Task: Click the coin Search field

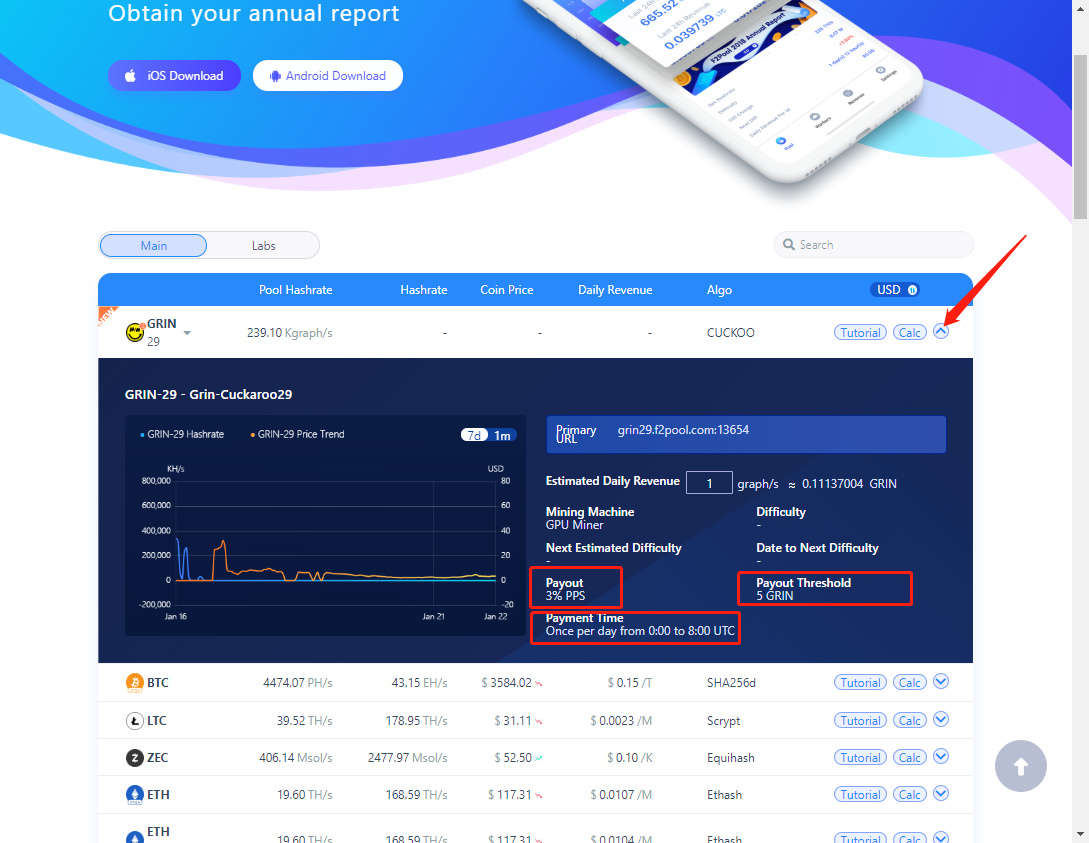Action: coord(874,244)
